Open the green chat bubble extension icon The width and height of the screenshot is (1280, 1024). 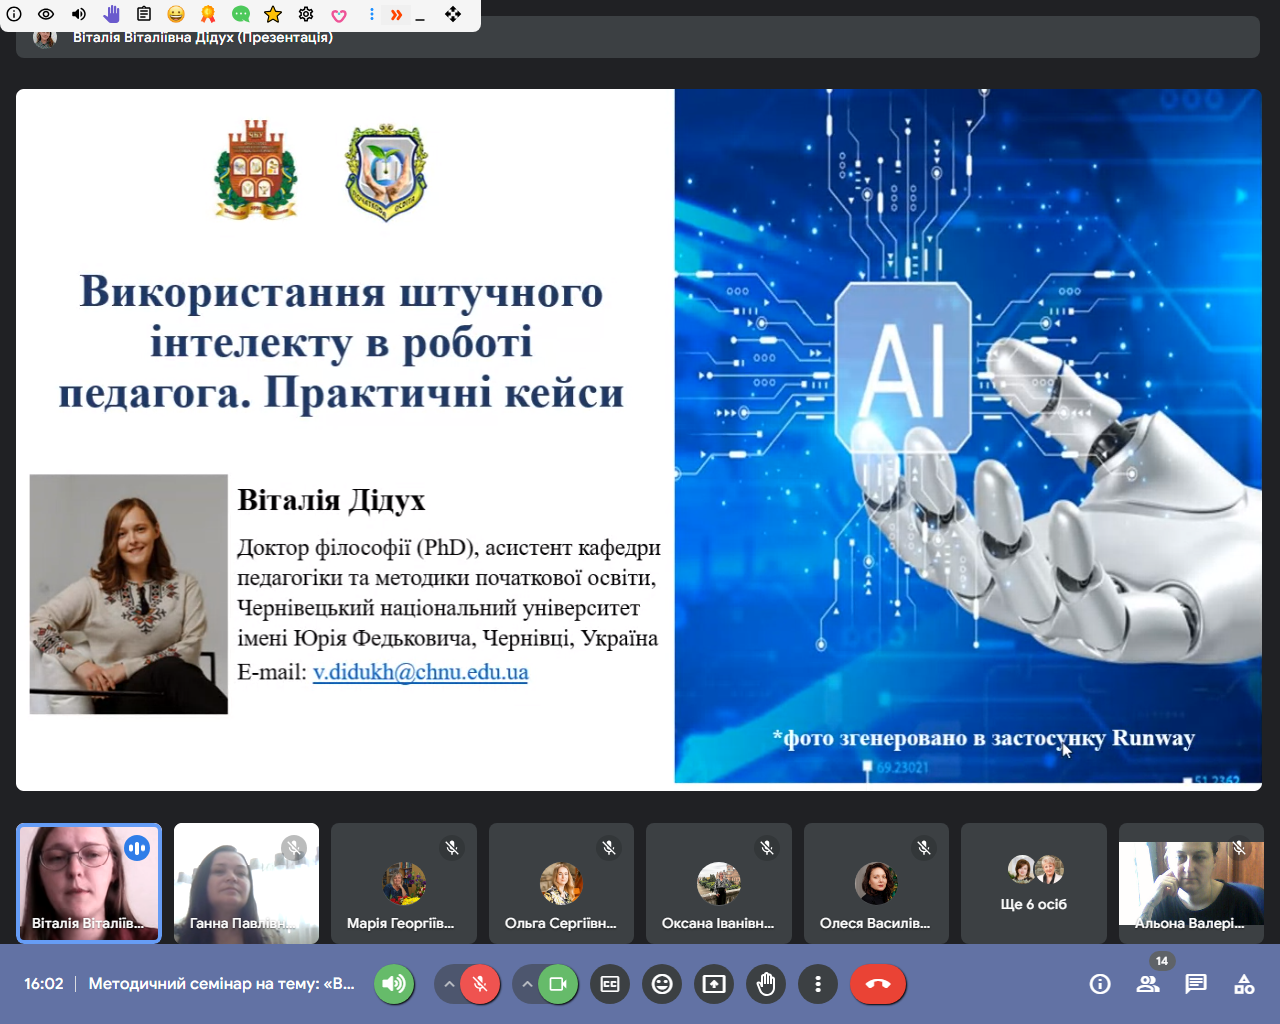tap(241, 14)
